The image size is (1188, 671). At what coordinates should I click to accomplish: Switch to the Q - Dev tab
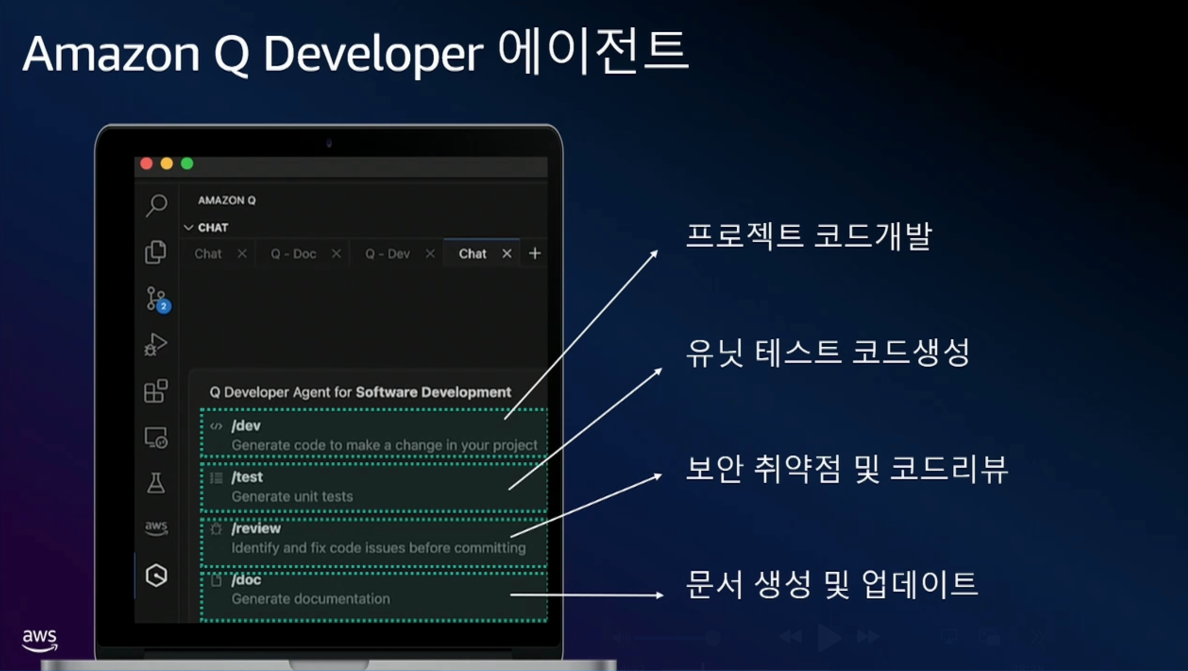tap(387, 254)
